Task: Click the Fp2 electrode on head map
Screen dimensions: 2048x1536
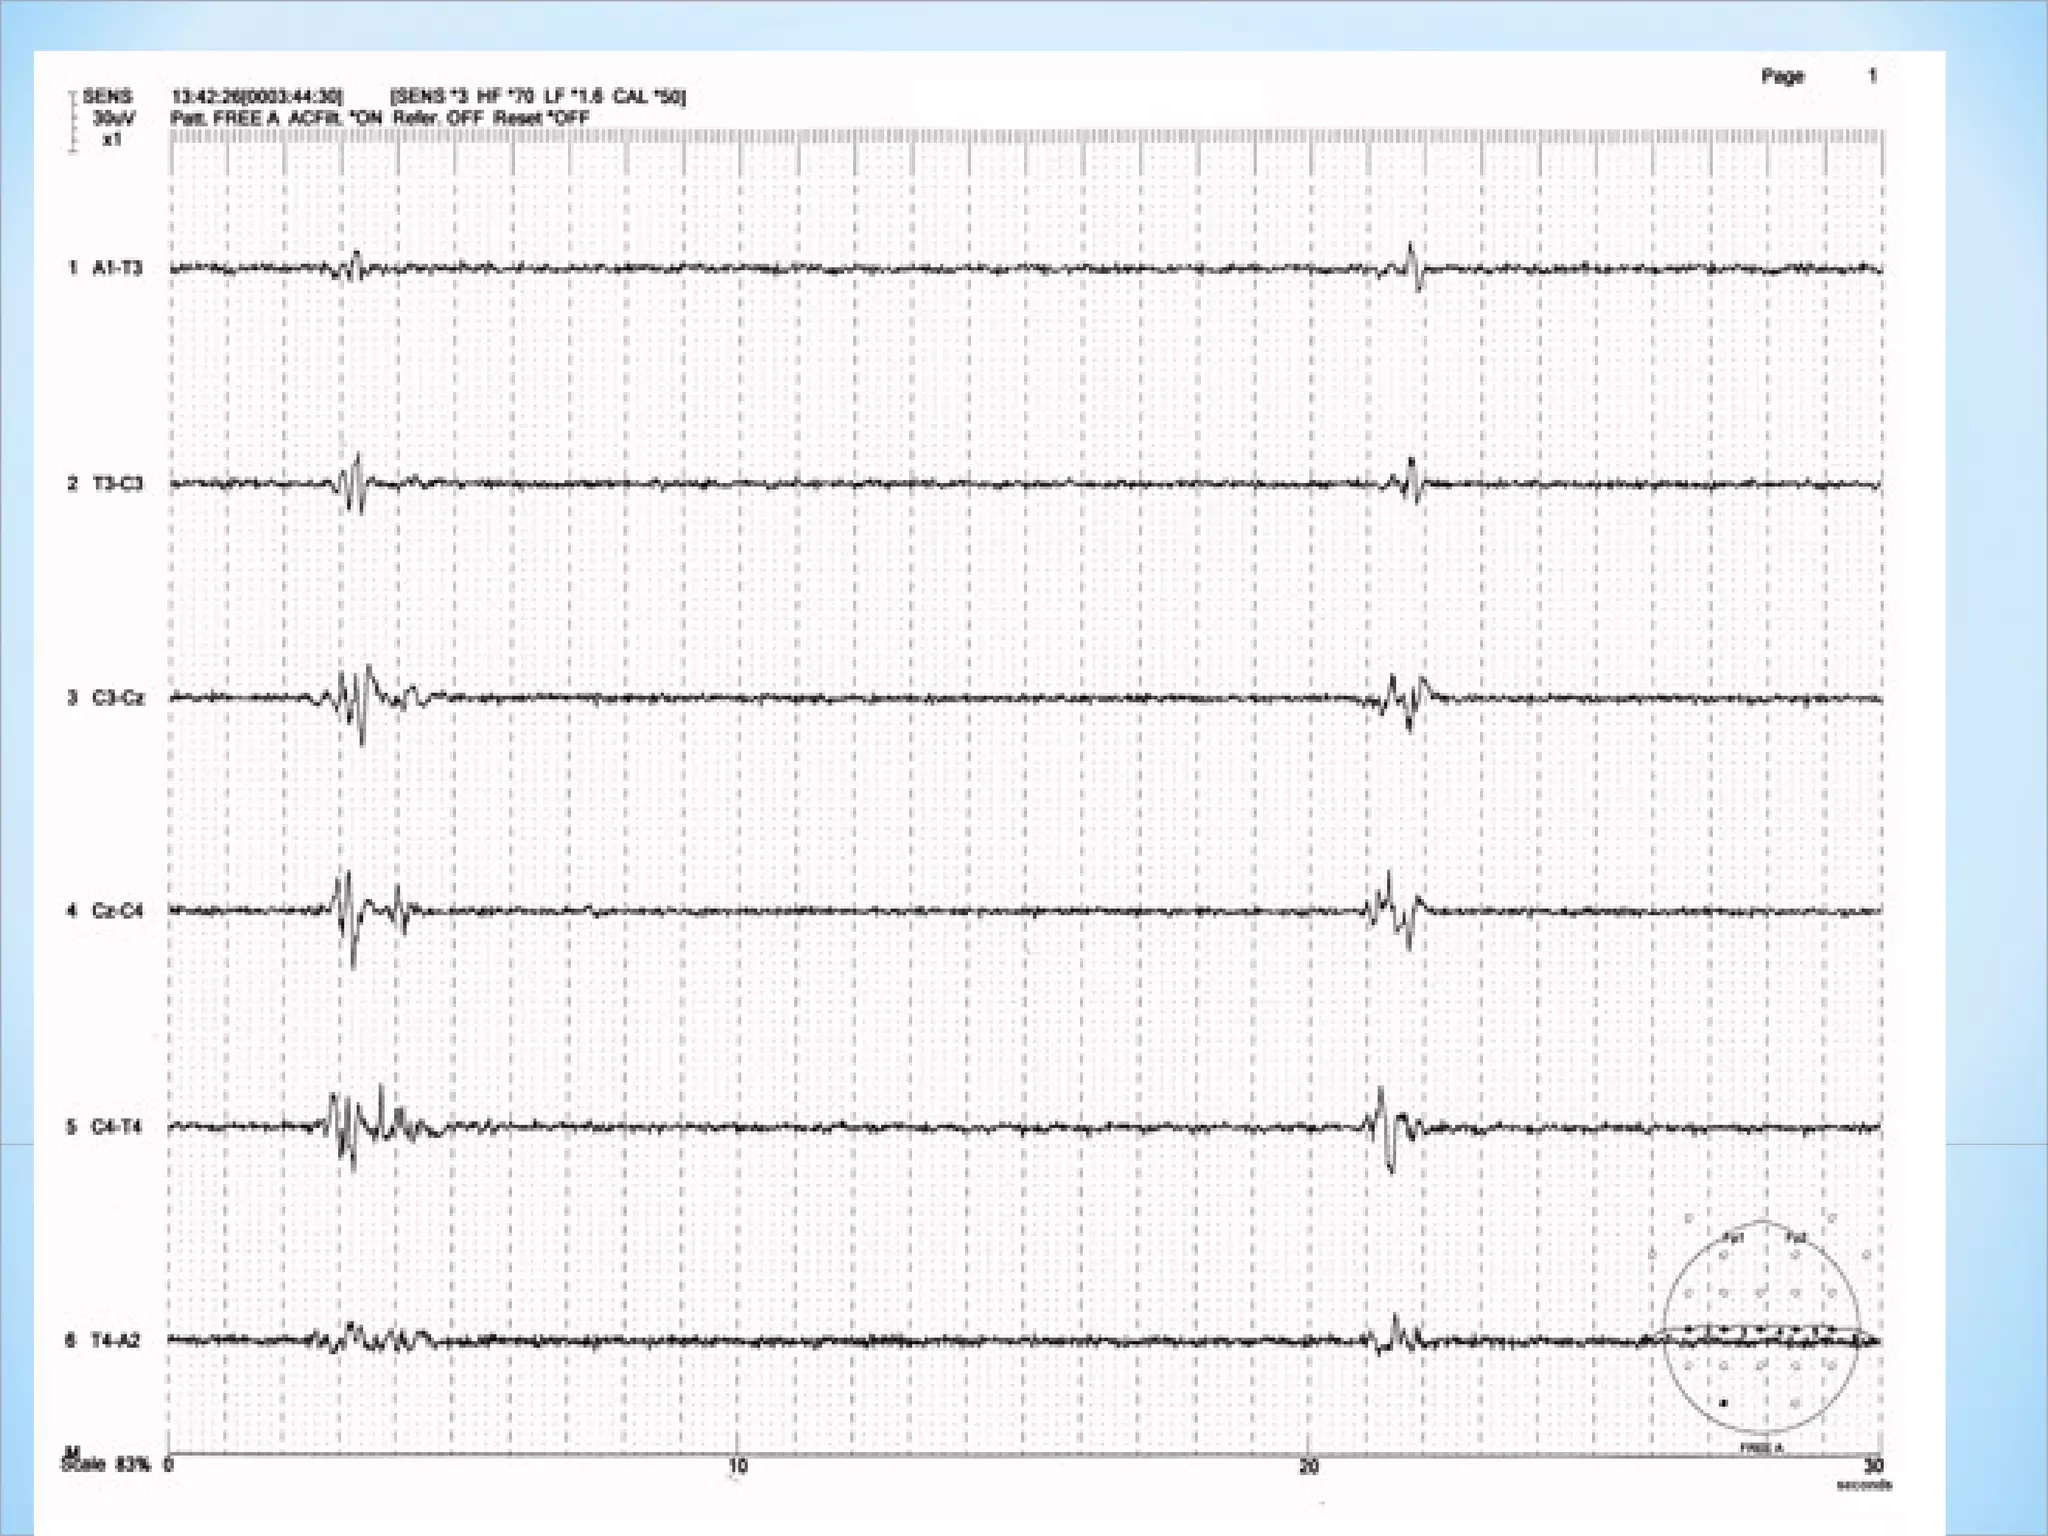Action: (x=1795, y=1239)
